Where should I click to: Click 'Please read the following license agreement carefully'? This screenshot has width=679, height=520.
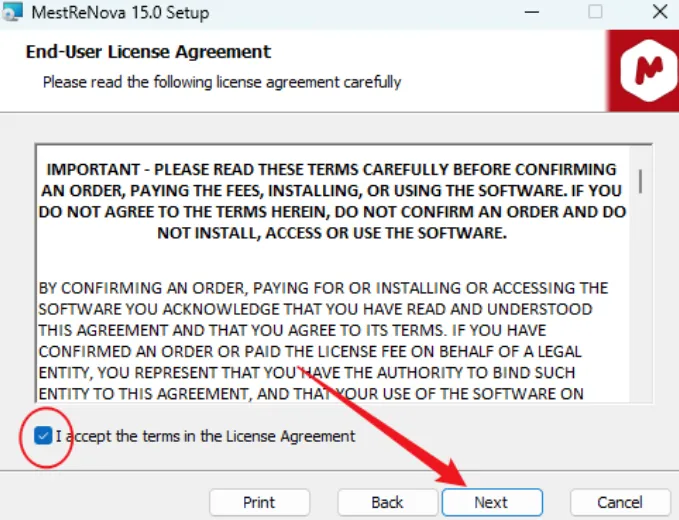click(222, 82)
